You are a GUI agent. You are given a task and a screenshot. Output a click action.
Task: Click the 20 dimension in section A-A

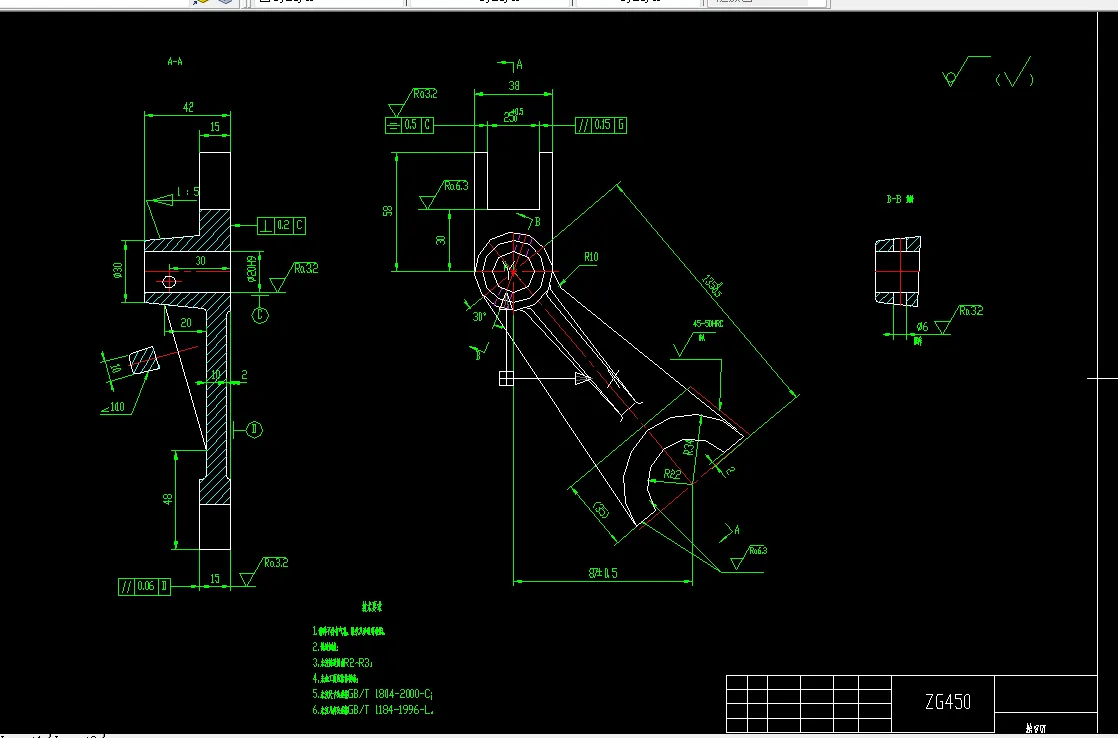(186, 323)
